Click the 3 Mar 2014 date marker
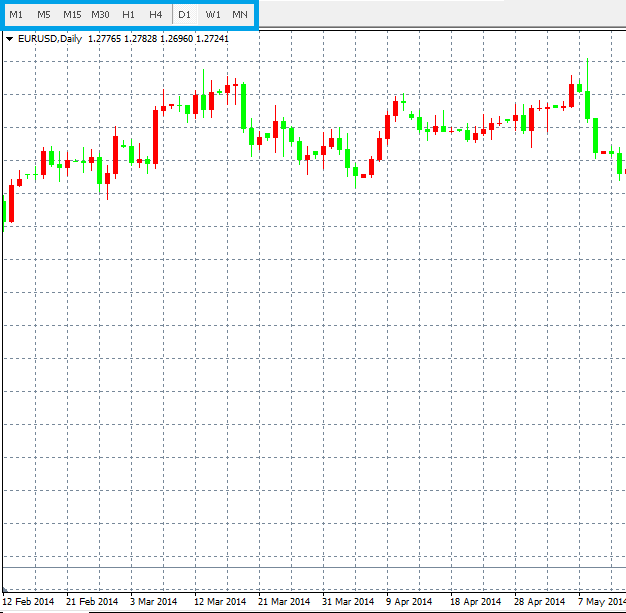This screenshot has width=626, height=613. click(x=154, y=602)
